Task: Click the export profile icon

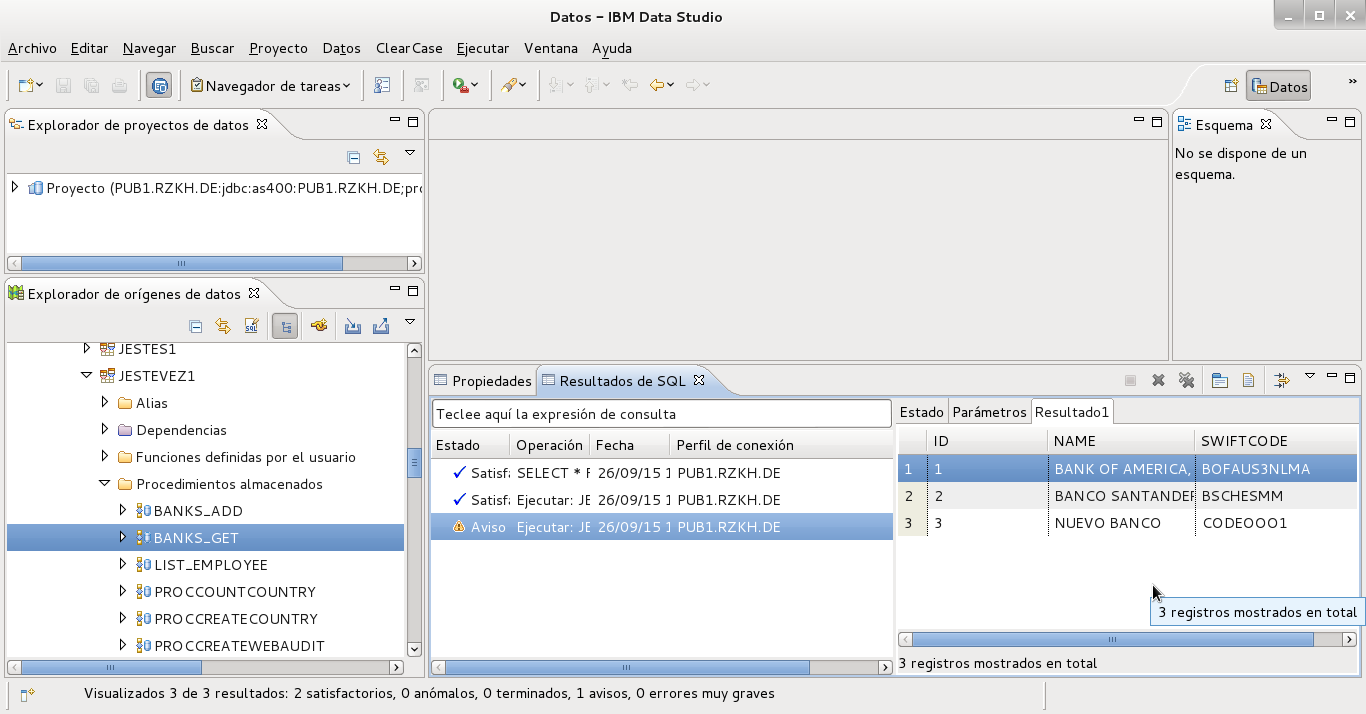Action: coord(381,326)
